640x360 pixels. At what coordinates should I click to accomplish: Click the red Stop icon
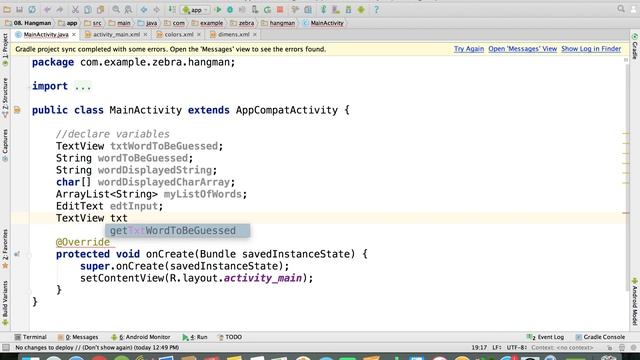point(280,9)
